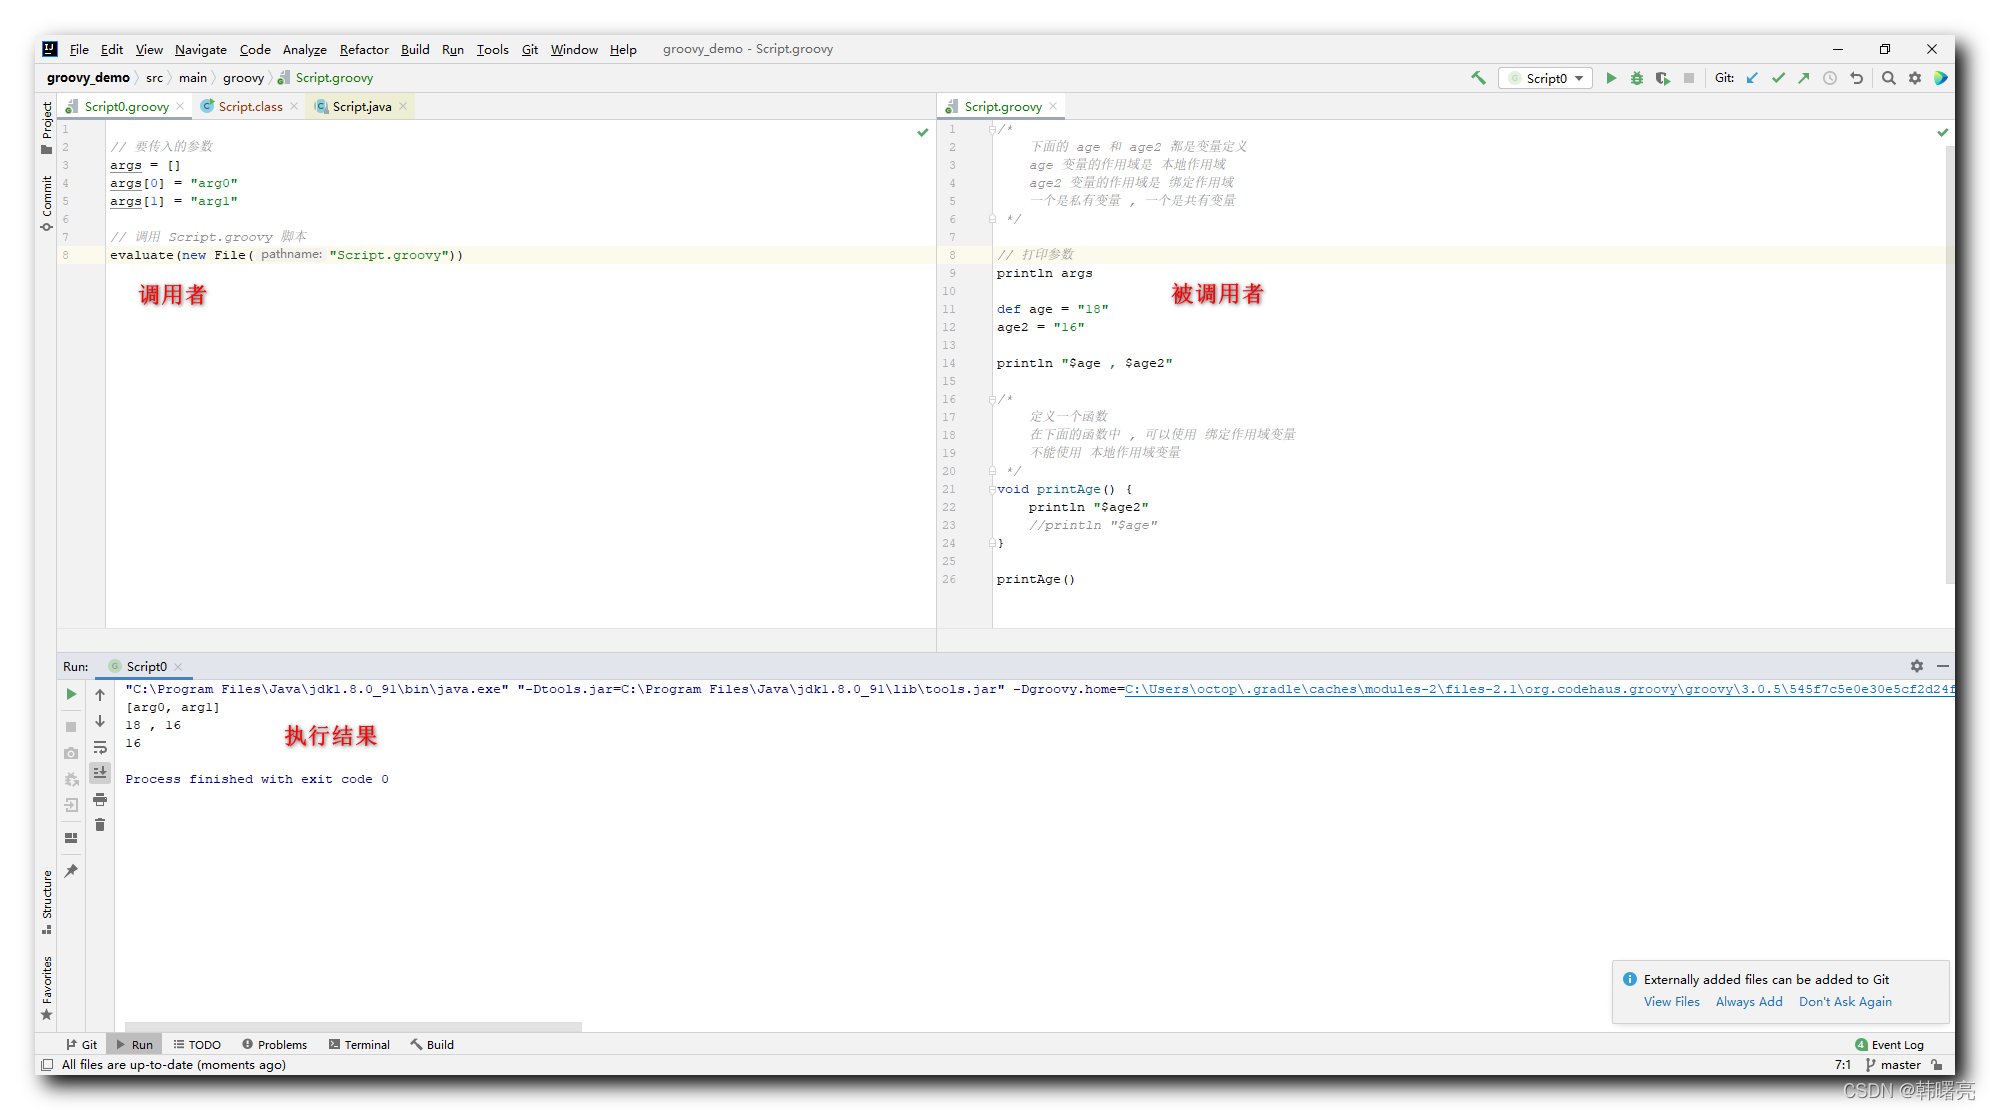This screenshot has height=1110, width=1990.
Task: Open the Script0 run configuration dropdown
Action: tap(1545, 78)
